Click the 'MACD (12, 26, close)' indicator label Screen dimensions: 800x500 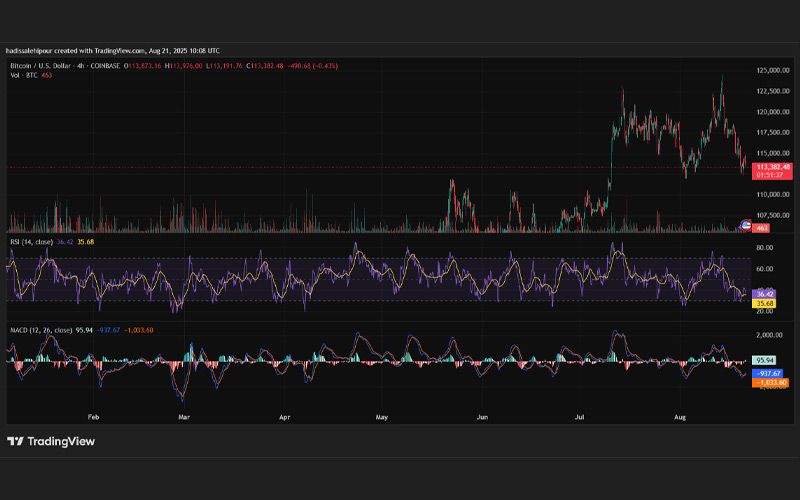coord(41,330)
